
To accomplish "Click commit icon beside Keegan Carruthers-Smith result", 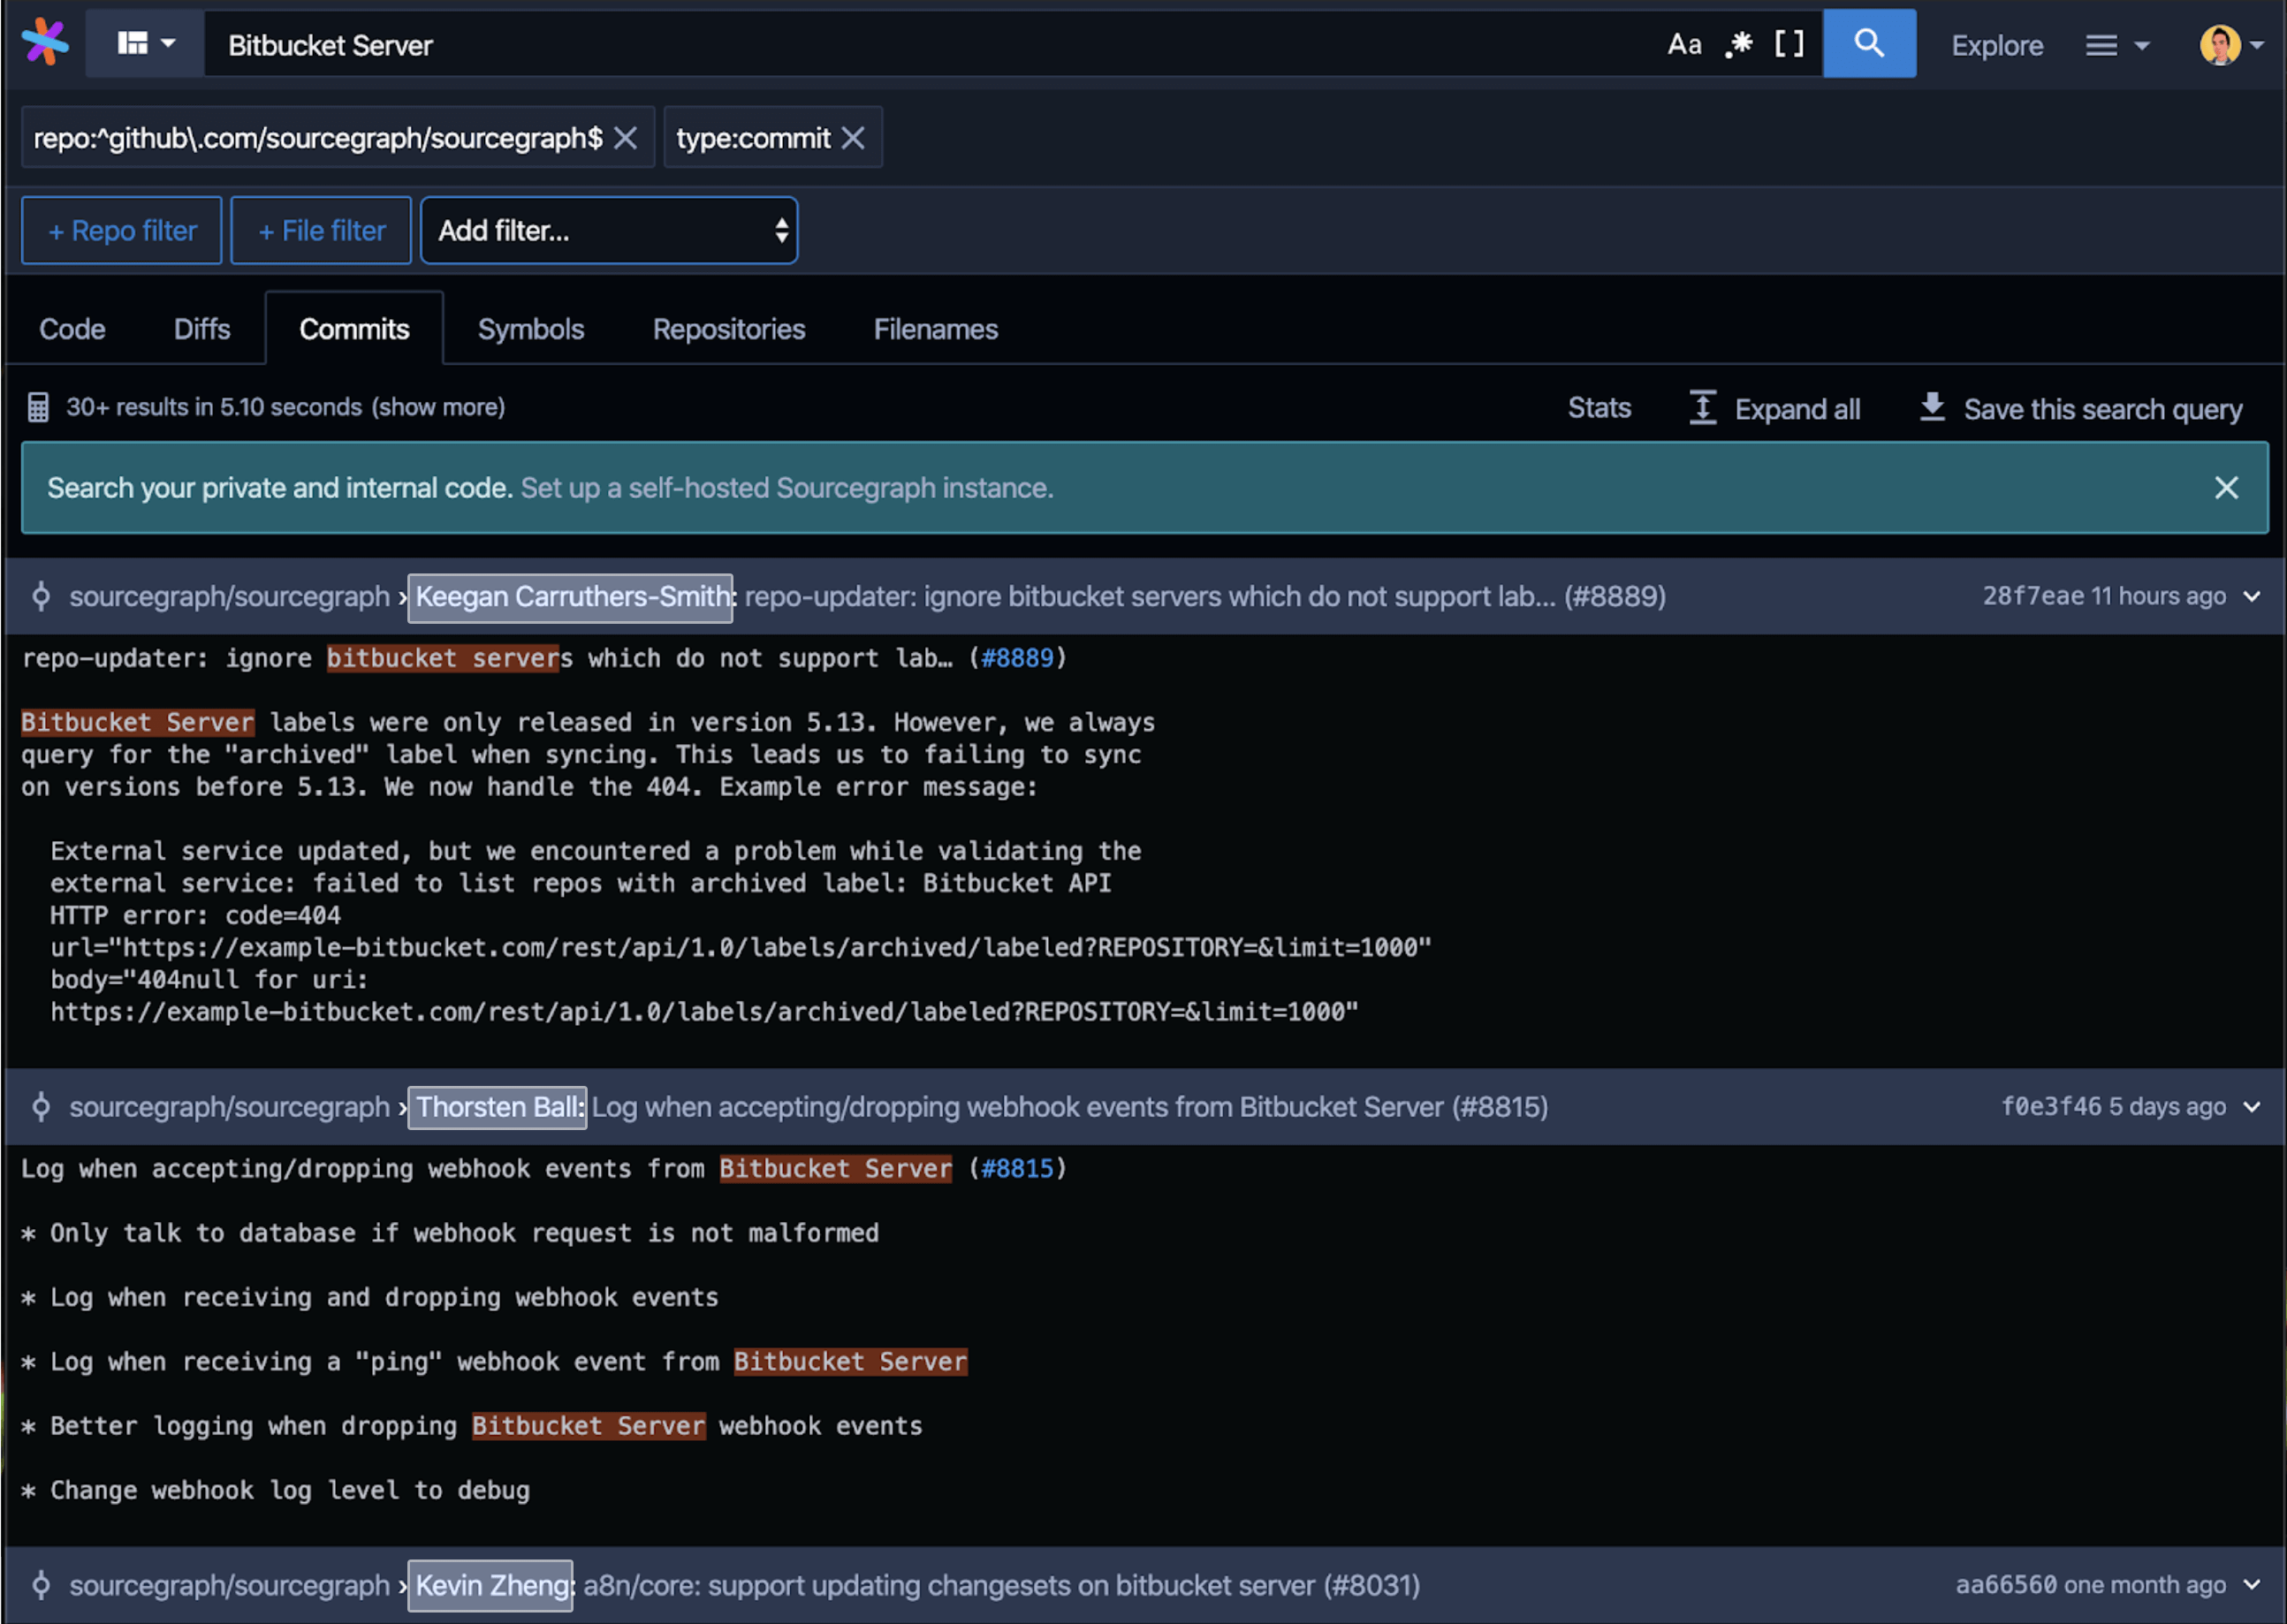I will [x=41, y=596].
